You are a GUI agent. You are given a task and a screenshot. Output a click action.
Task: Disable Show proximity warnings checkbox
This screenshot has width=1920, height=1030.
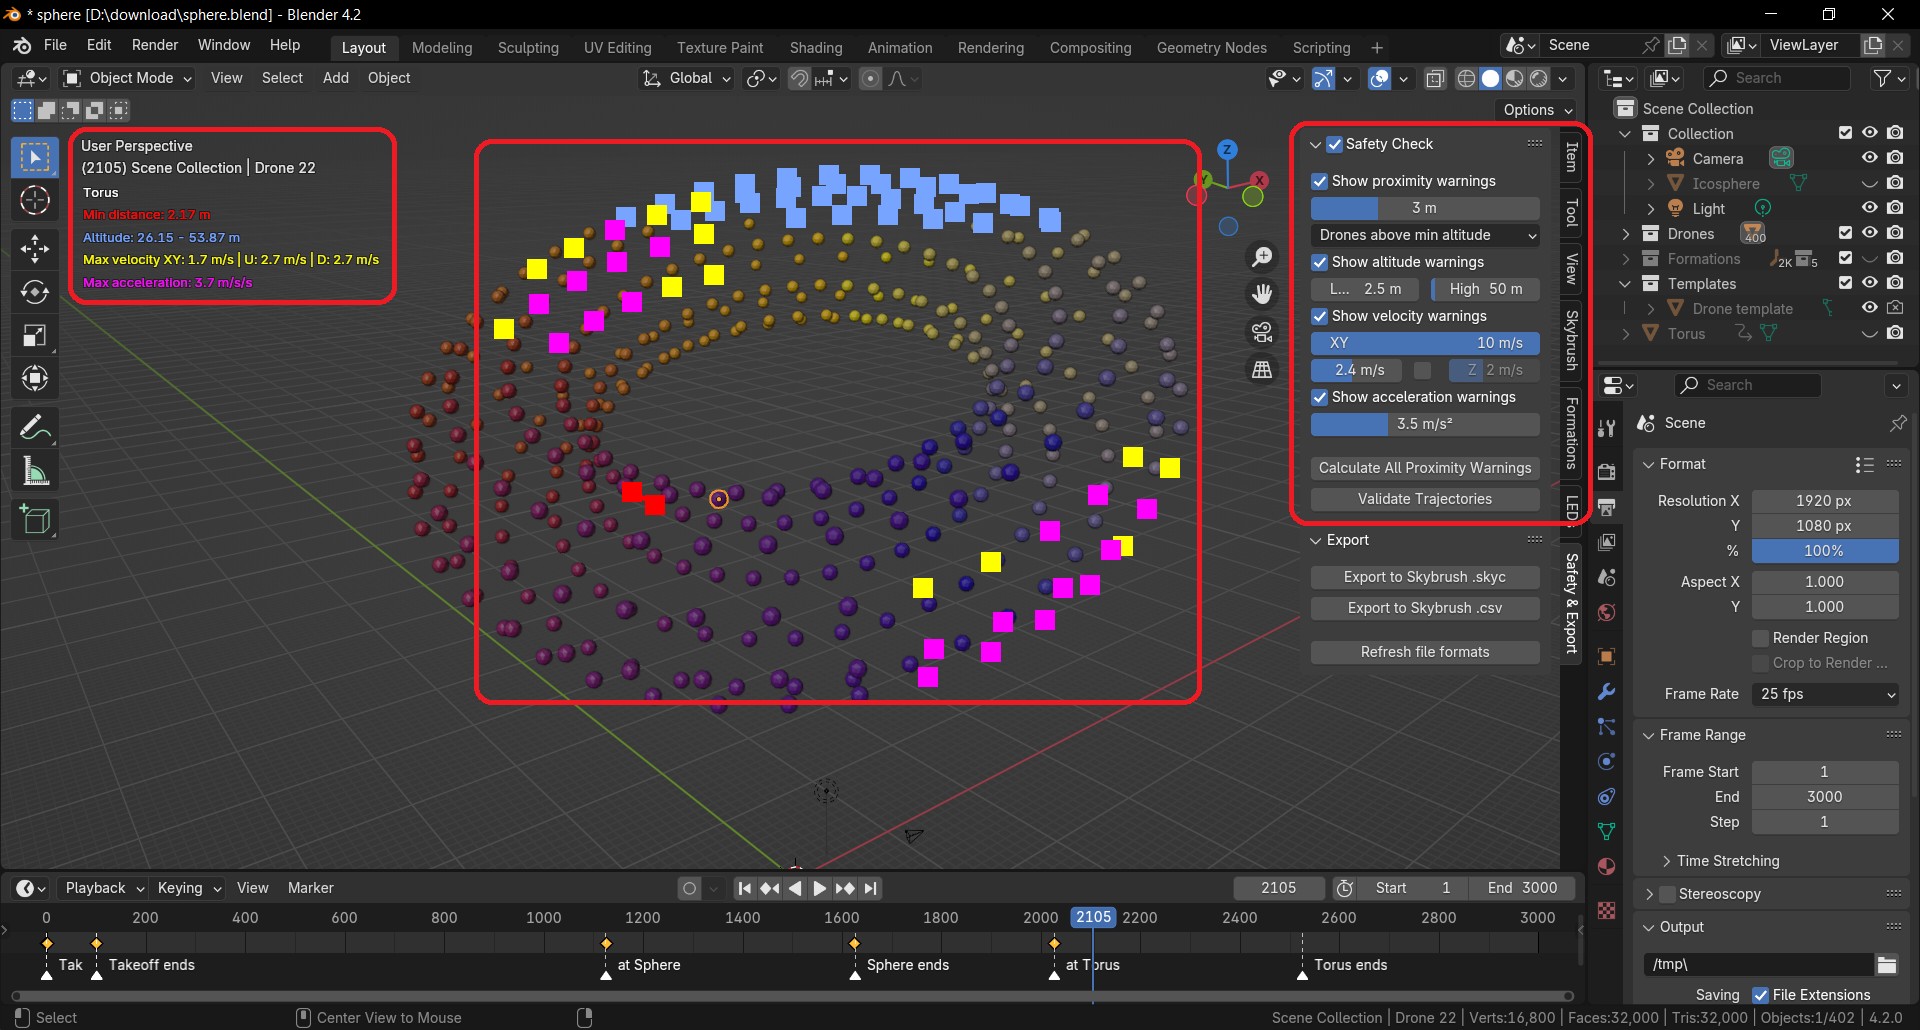pos(1319,181)
